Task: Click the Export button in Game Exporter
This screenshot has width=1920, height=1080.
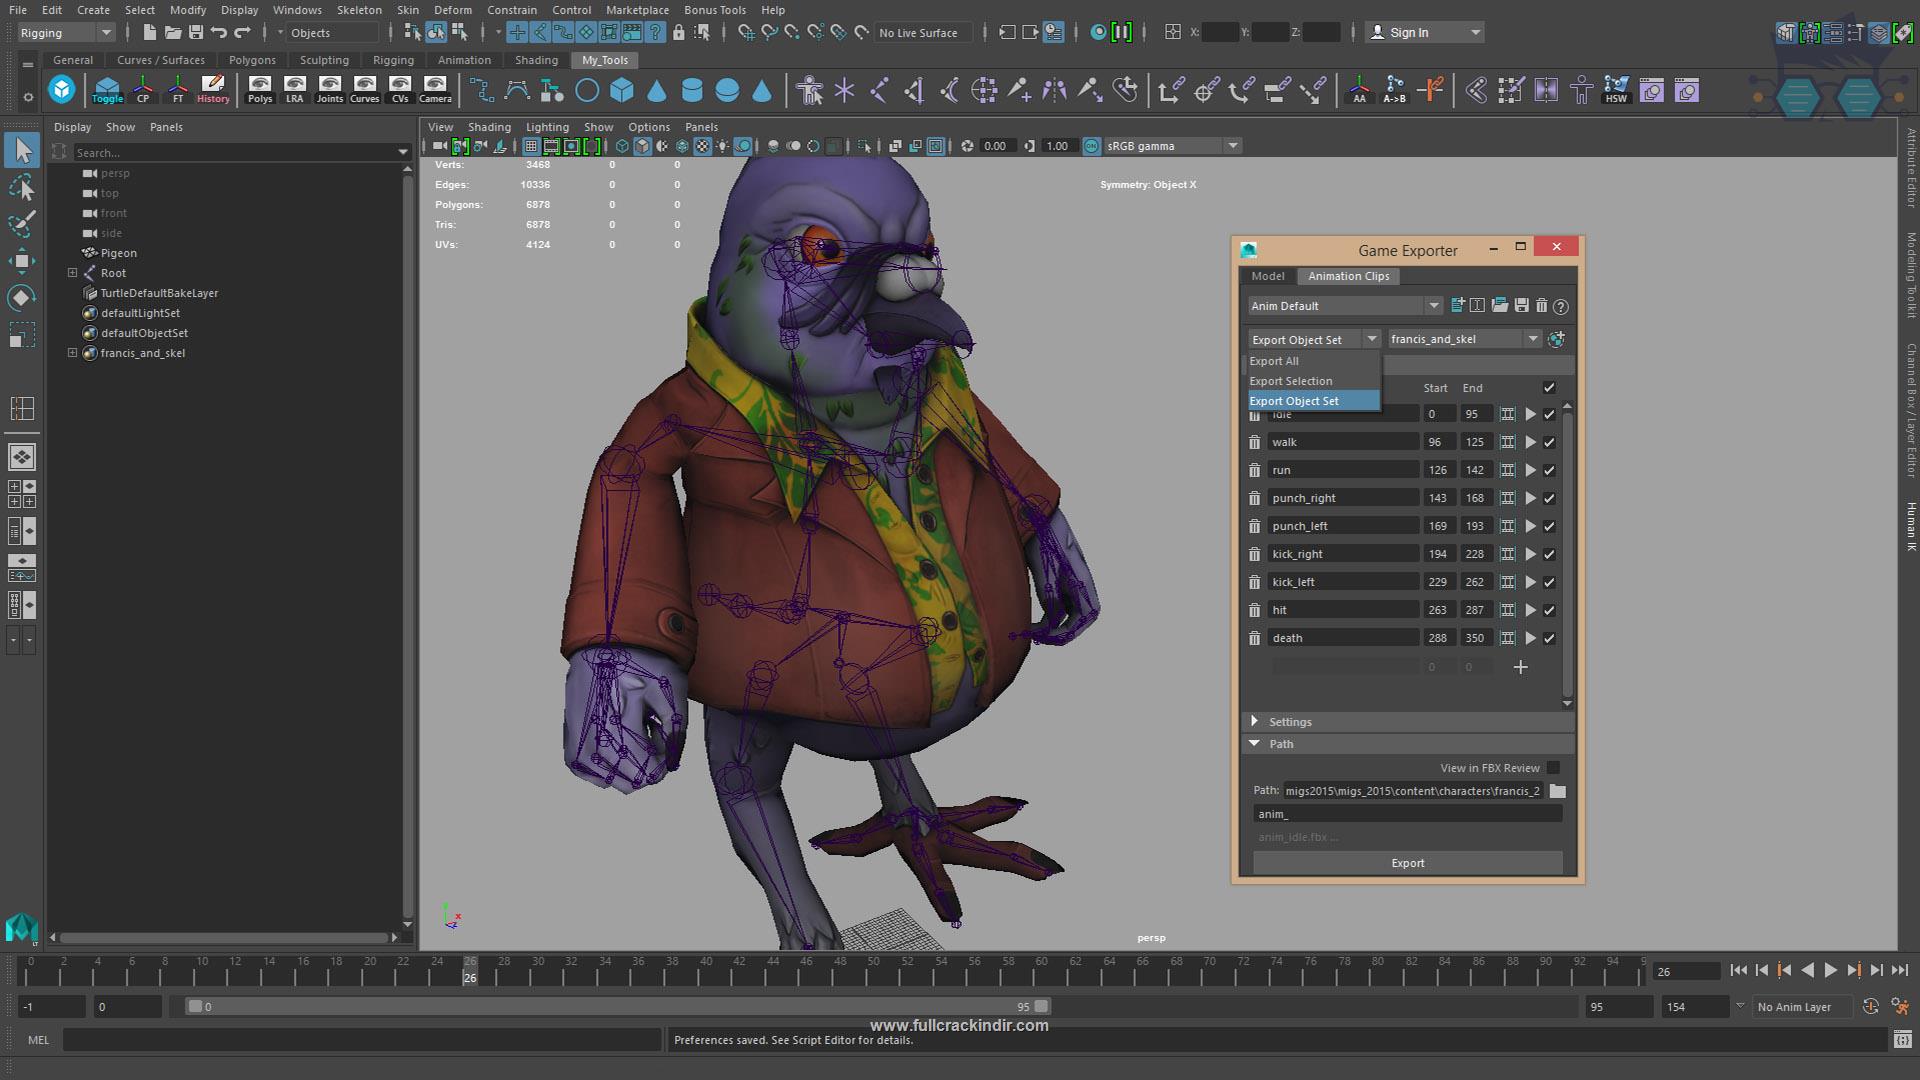Action: [x=1406, y=862]
